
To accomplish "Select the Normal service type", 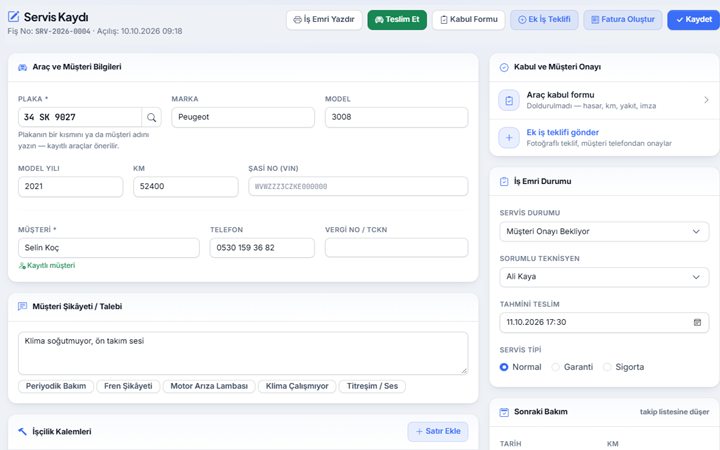I will (504, 367).
